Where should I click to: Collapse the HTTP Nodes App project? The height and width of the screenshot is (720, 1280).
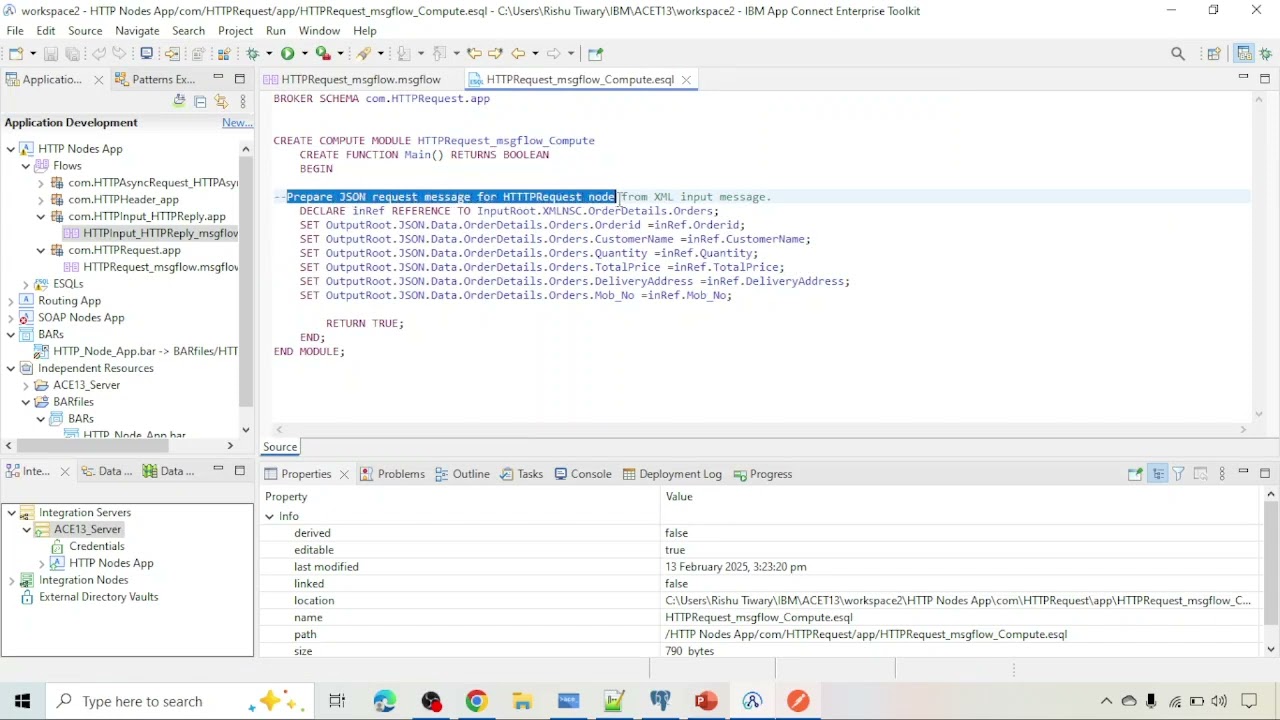tap(11, 149)
